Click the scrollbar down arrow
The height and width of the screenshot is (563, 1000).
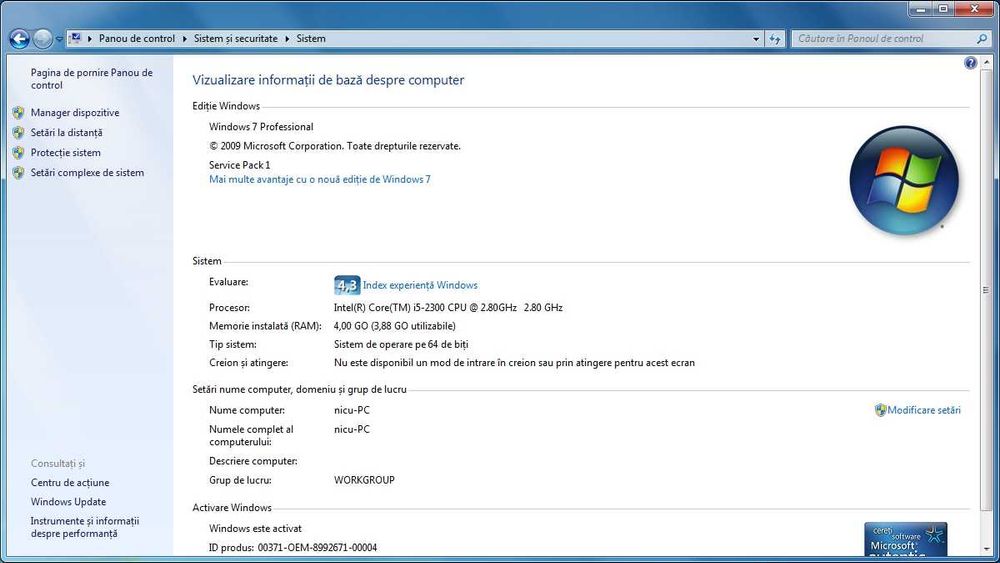coord(987,548)
